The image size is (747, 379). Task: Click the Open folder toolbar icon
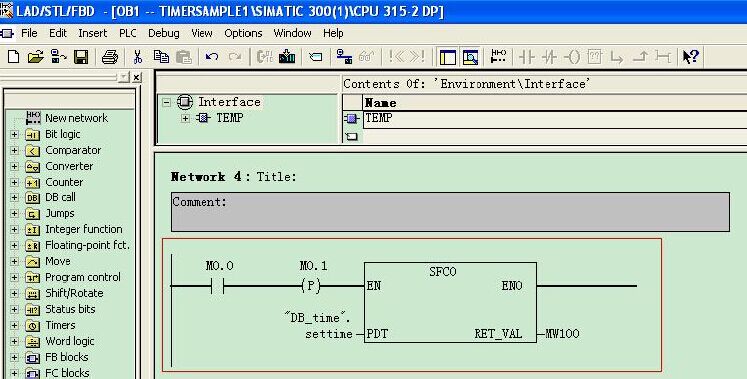click(35, 57)
